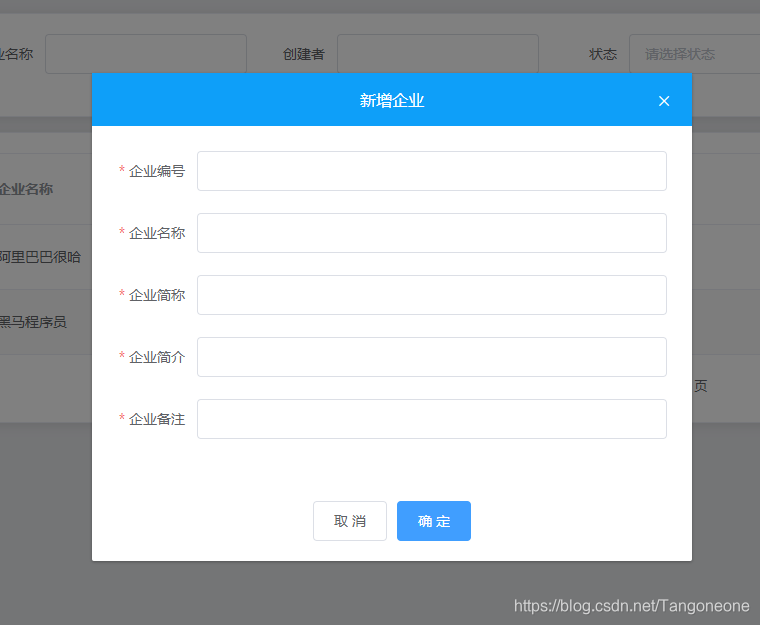The image size is (760, 625).
Task: Select the 企业简介 input box
Action: (431, 357)
